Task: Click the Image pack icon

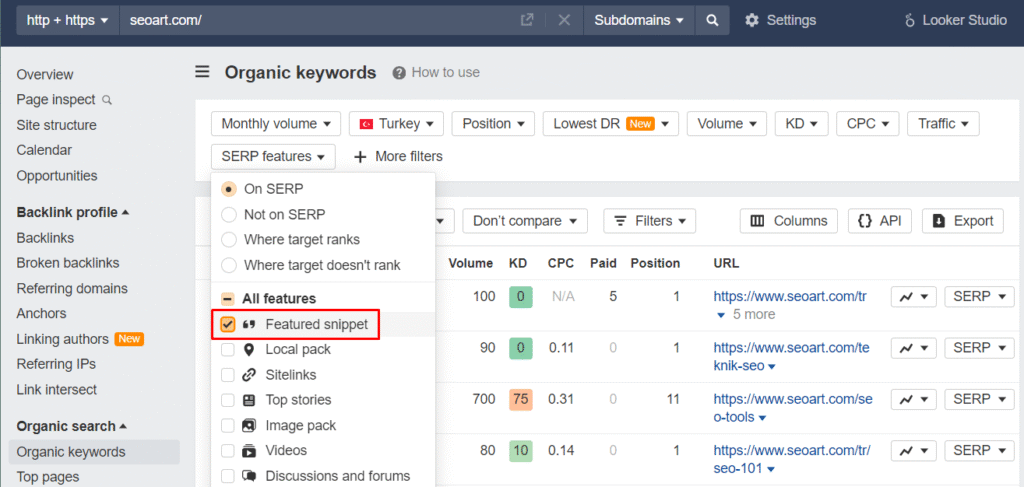Action: click(x=249, y=426)
